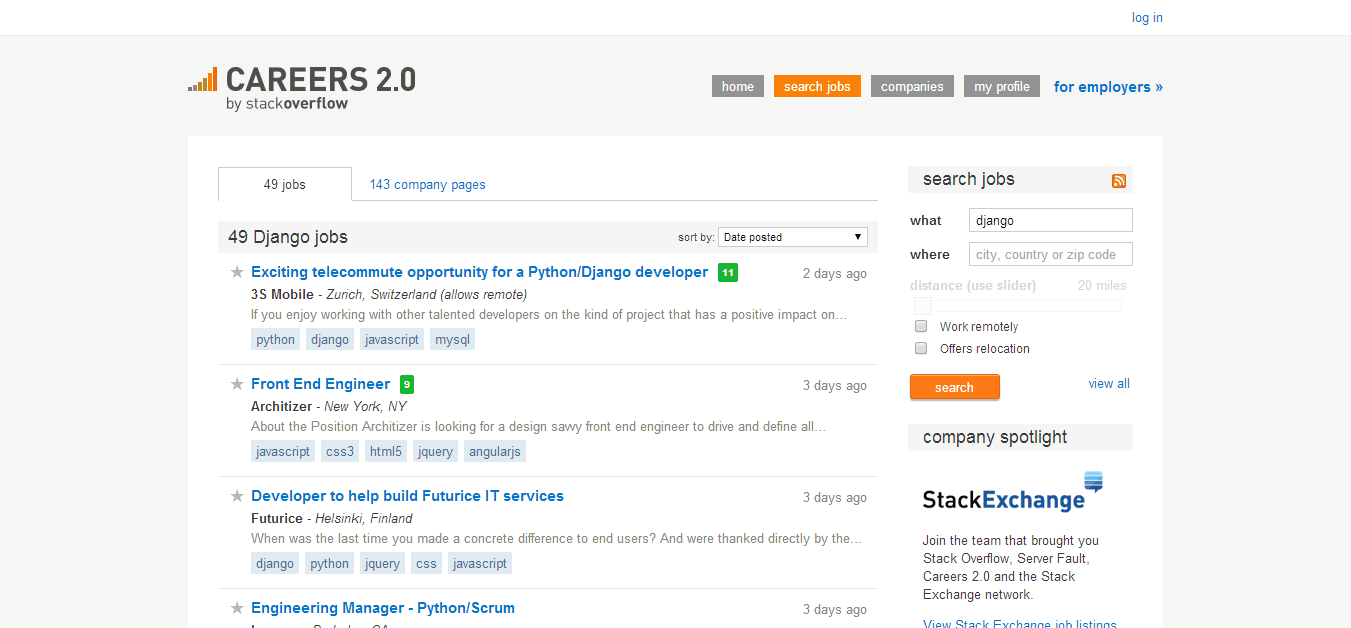Open the Front End Engineer job title

(320, 384)
